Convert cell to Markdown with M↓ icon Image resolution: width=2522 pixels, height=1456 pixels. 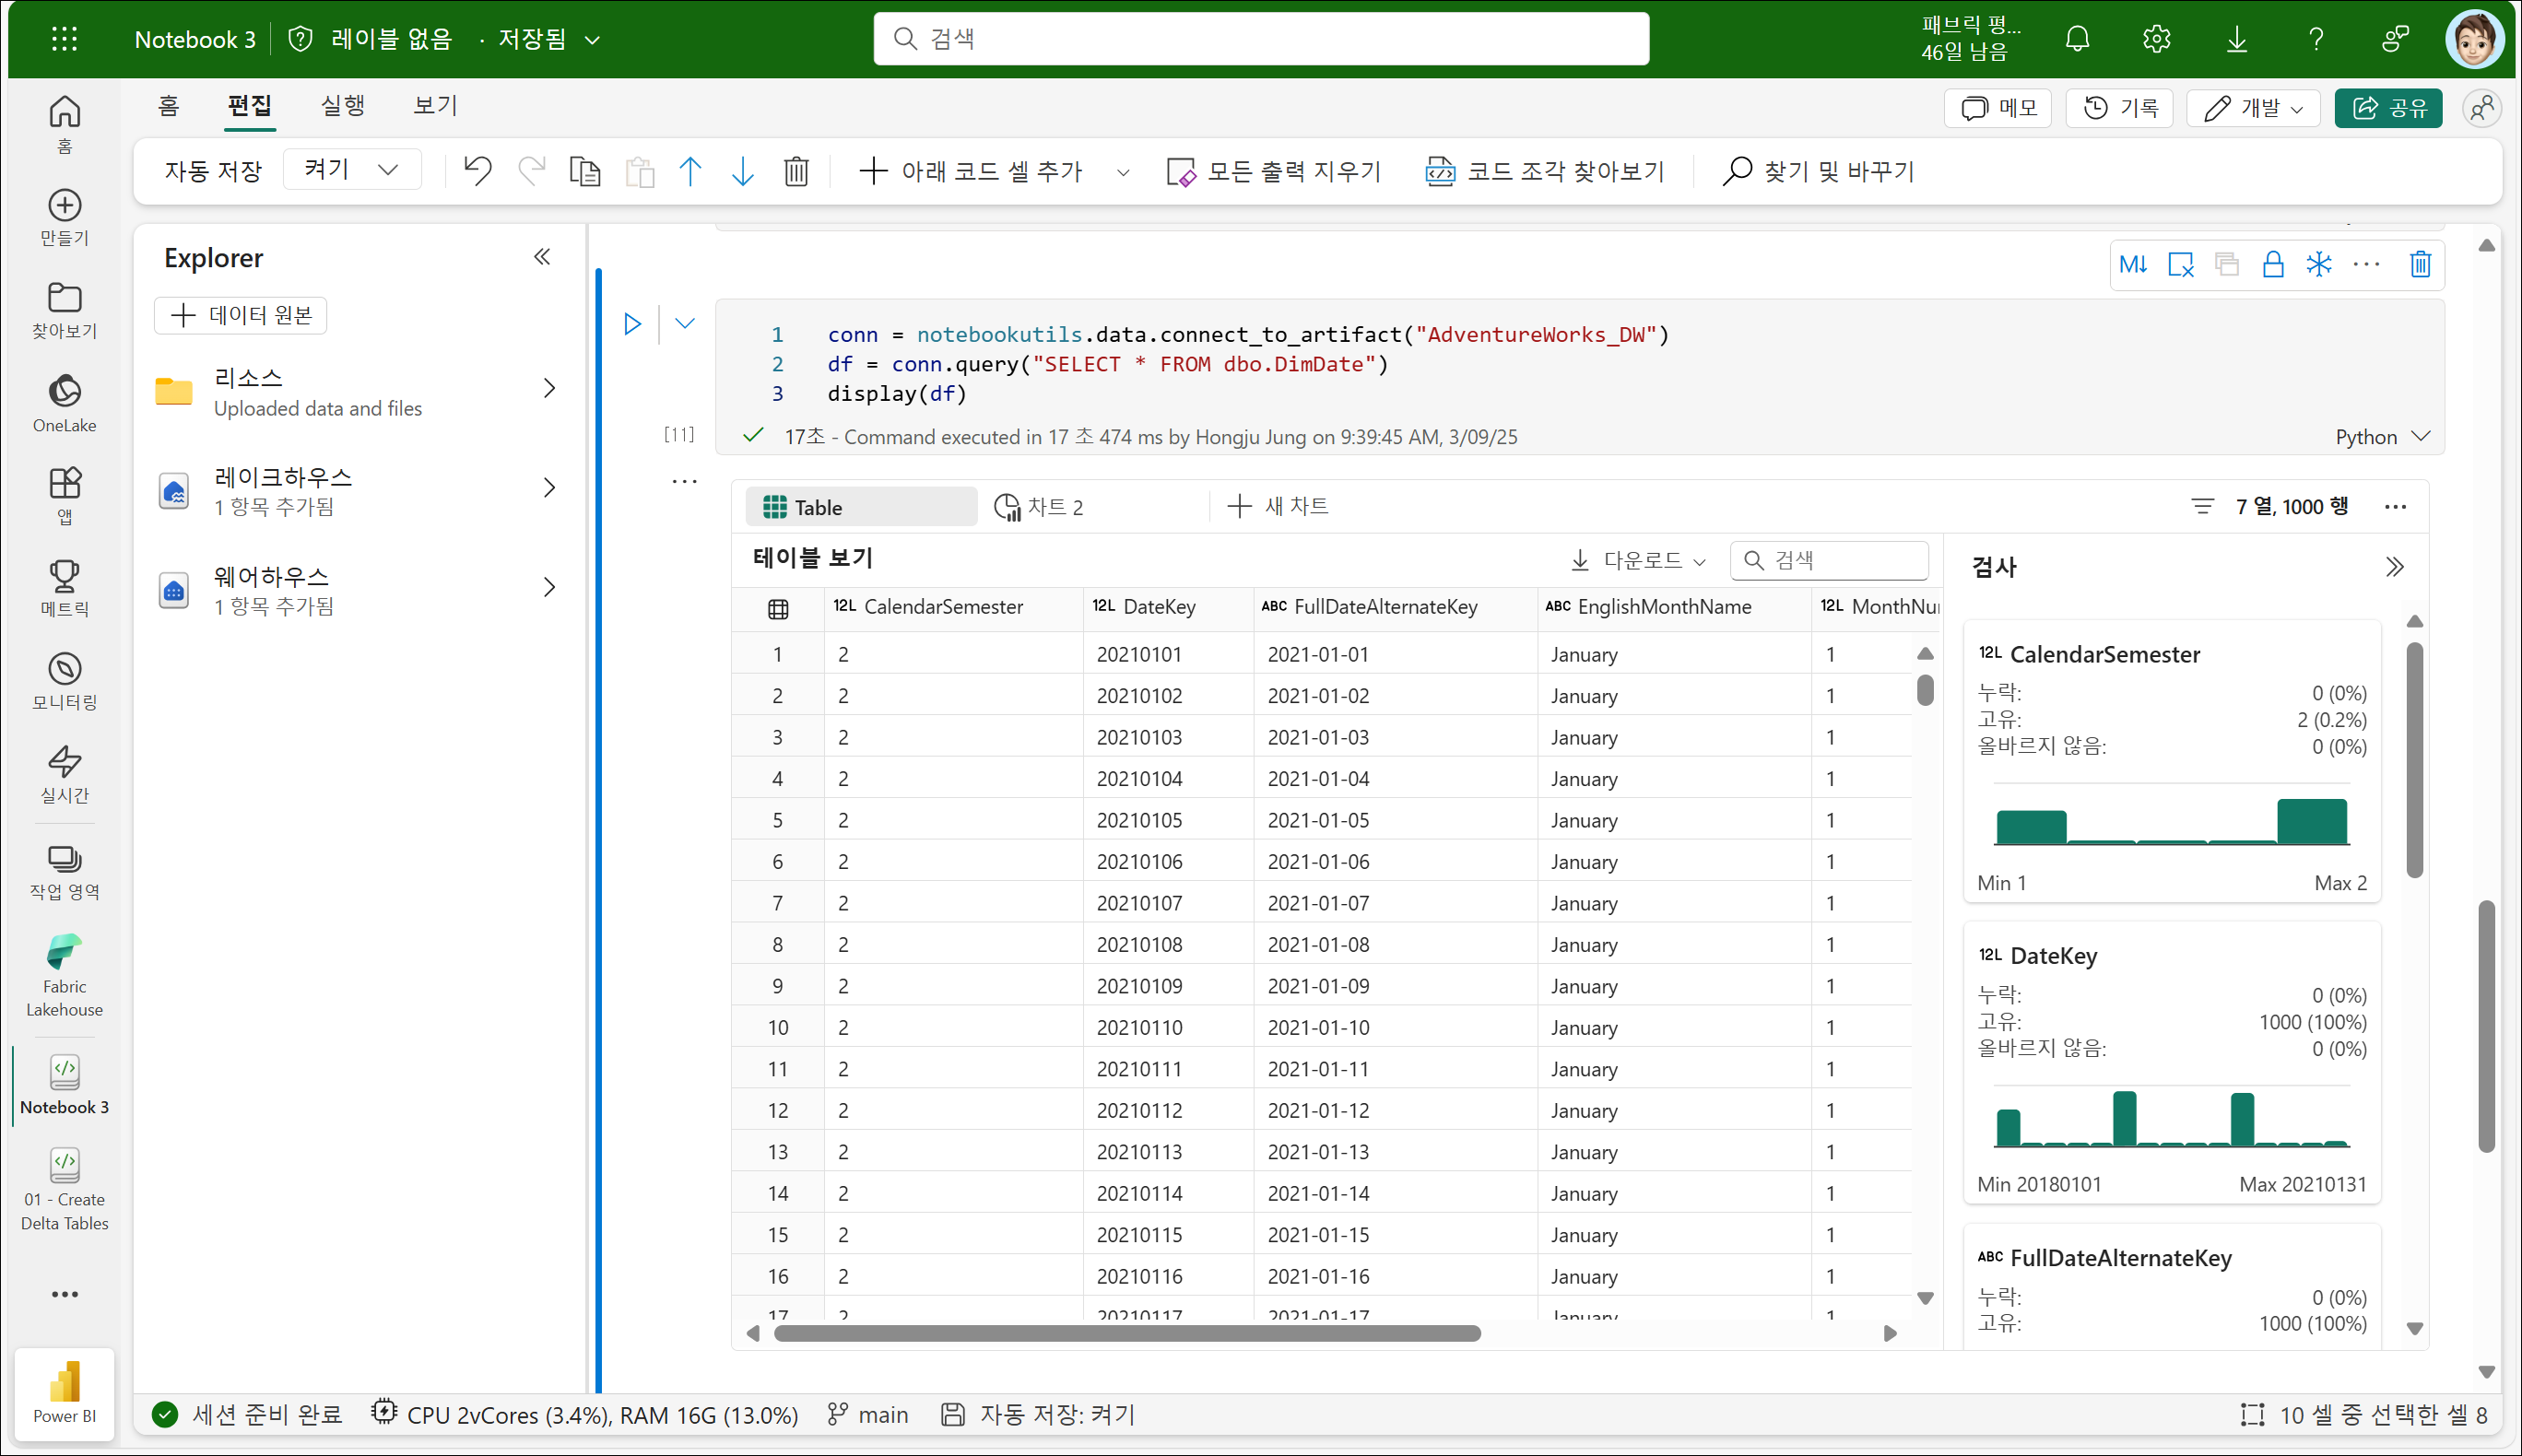tap(2133, 265)
